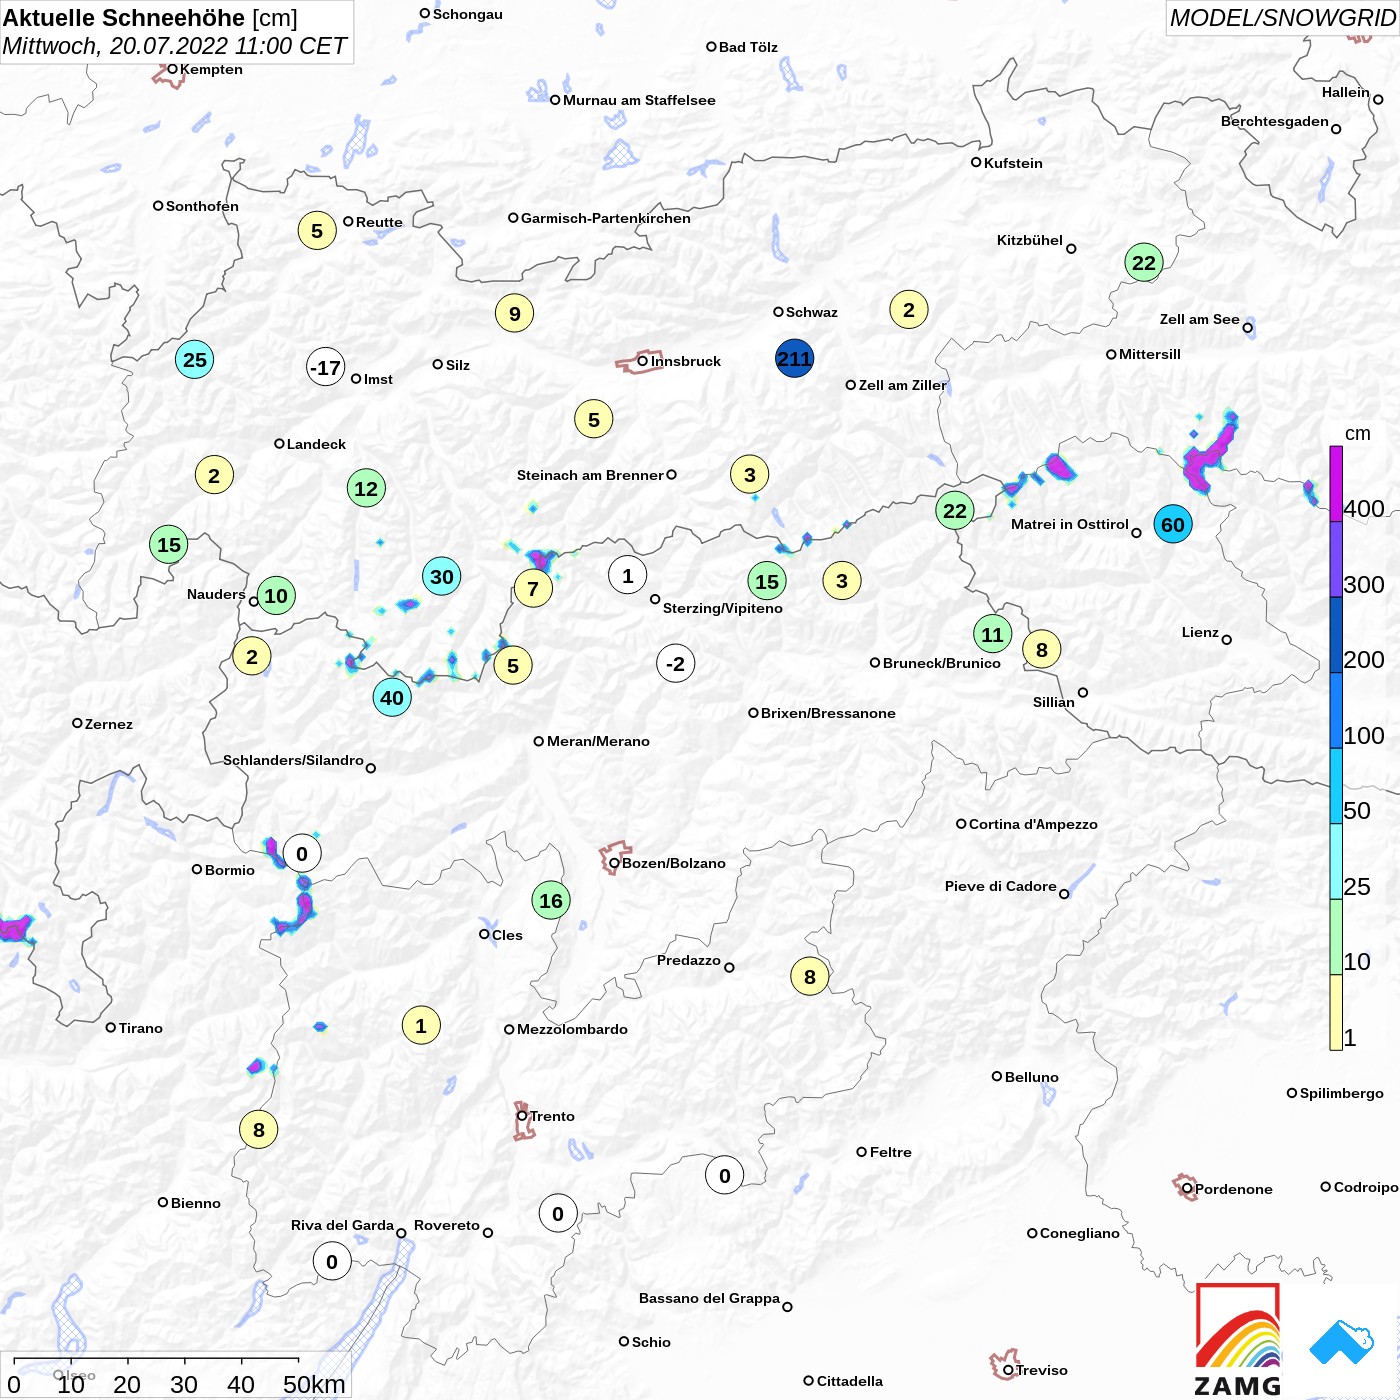Select the white 0 marker beside Riva del Garda
1400x1400 pixels.
pos(332,1262)
